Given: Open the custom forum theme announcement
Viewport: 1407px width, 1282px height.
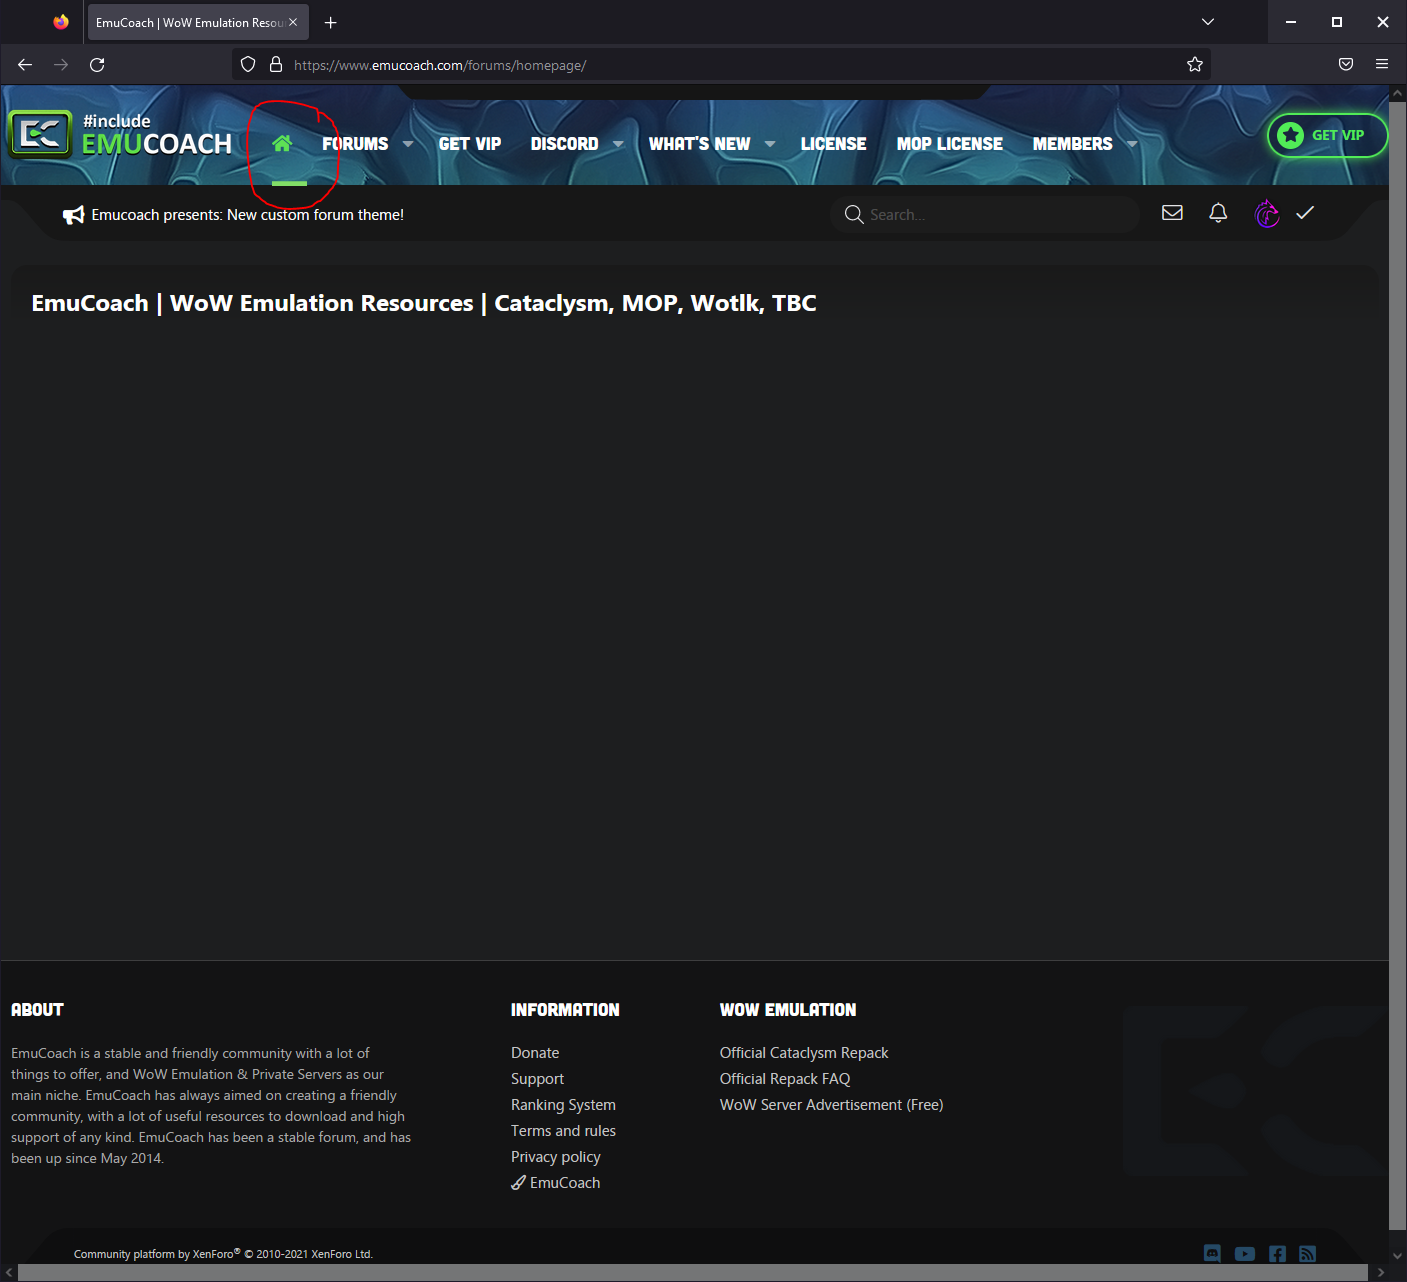Looking at the screenshot, I should pyautogui.click(x=248, y=215).
